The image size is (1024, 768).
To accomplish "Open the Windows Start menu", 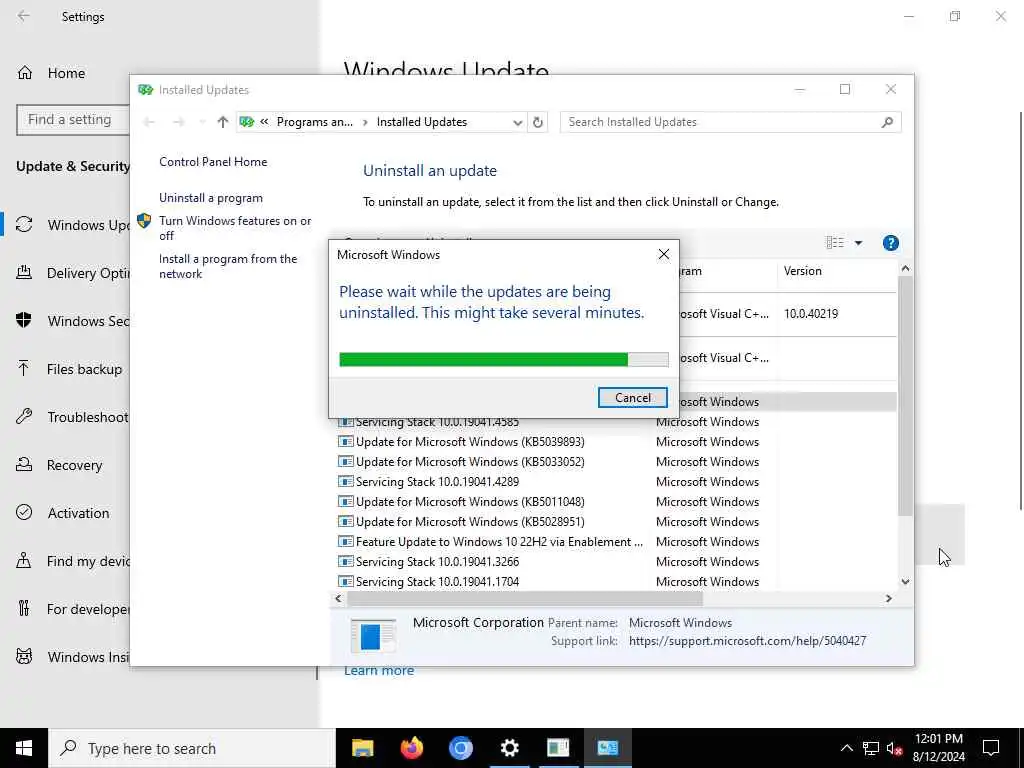I will tap(24, 748).
